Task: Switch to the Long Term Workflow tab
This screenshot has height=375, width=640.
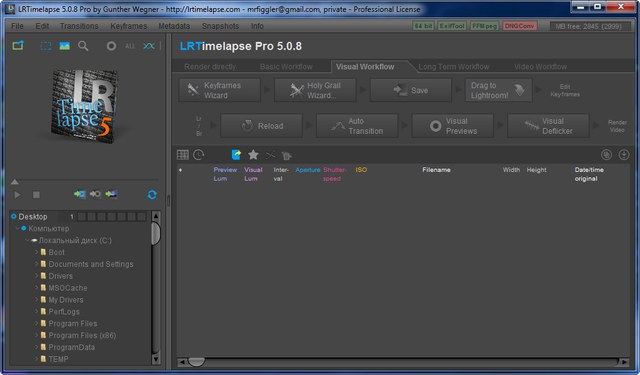Action: (454, 67)
